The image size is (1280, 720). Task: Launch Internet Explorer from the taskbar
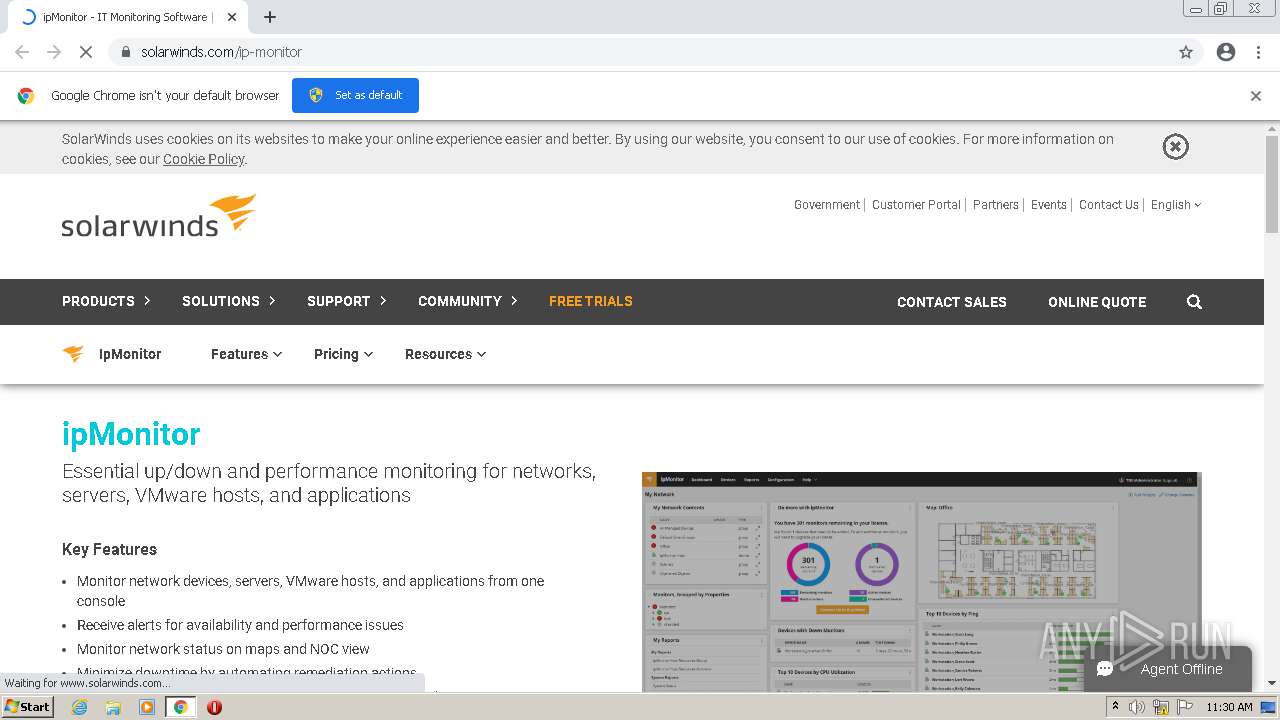pyautogui.click(x=79, y=707)
